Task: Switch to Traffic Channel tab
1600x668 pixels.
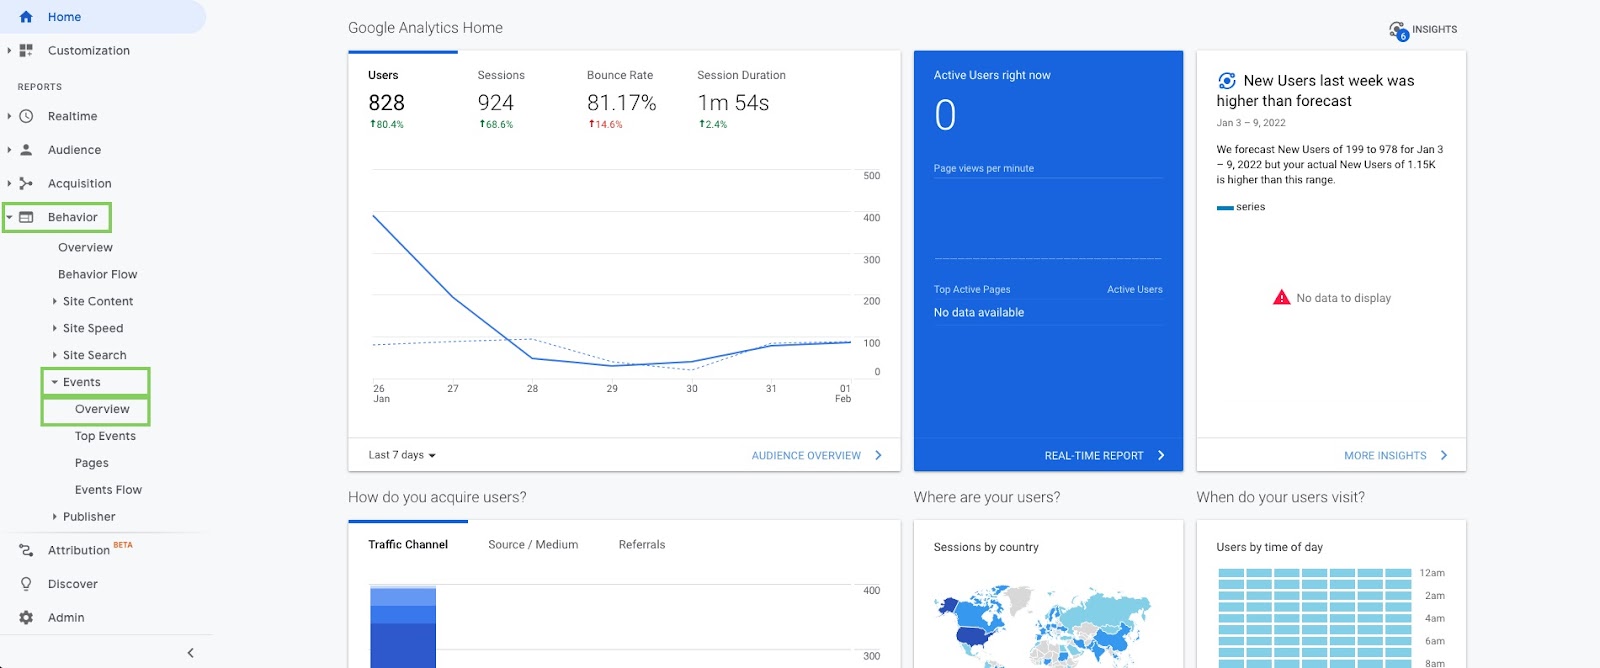Action: [408, 545]
